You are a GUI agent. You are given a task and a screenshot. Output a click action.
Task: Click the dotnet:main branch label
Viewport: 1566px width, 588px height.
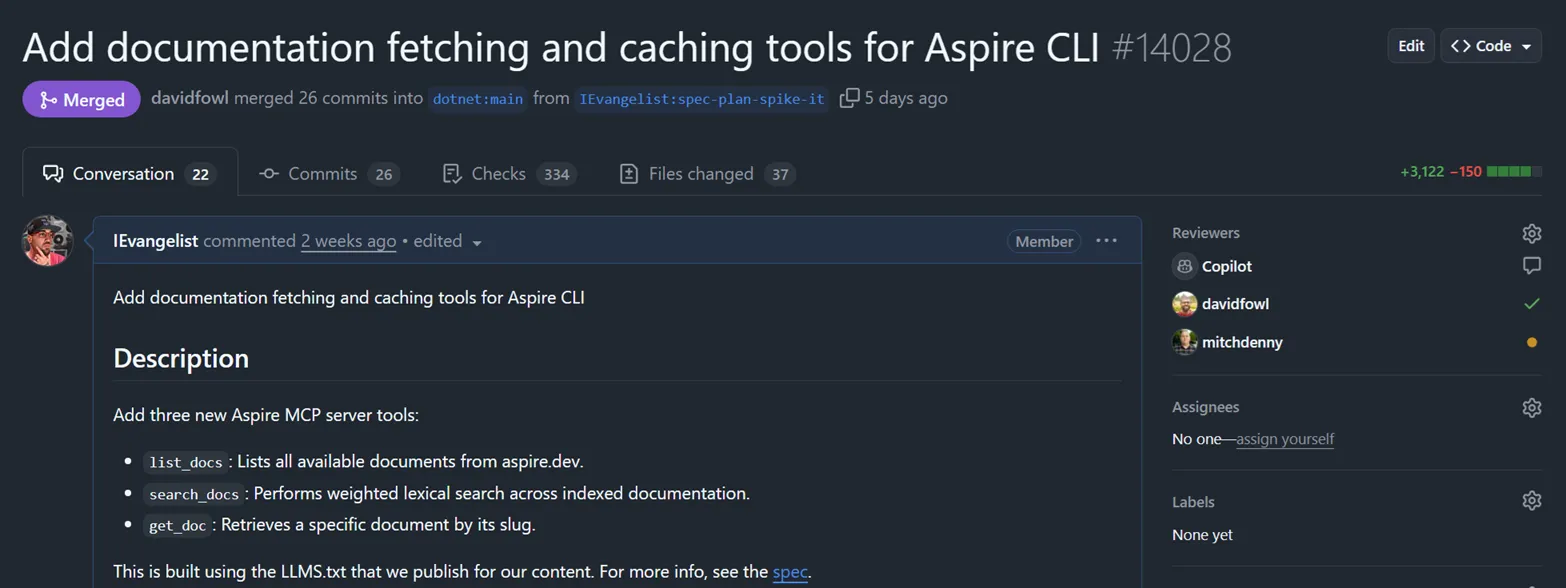pyautogui.click(x=477, y=98)
